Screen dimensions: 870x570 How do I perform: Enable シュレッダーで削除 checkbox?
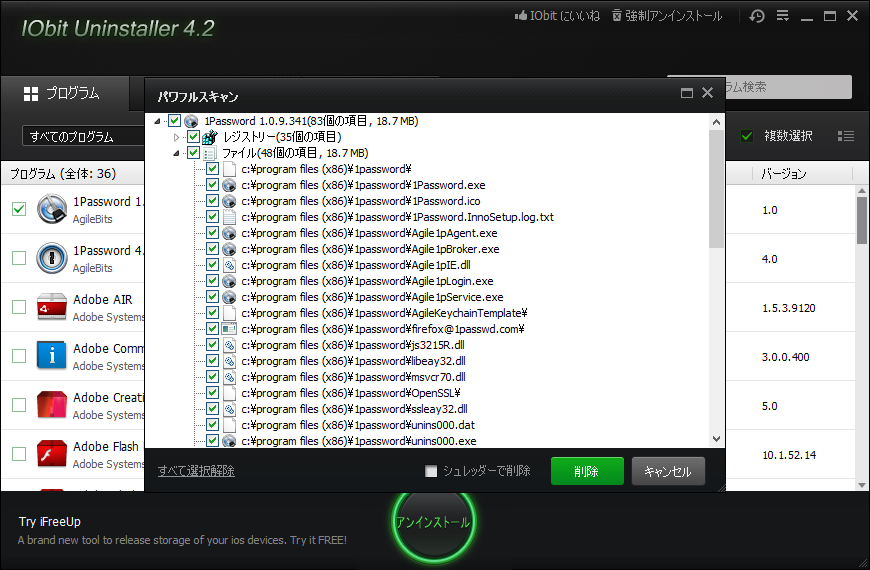[x=431, y=471]
